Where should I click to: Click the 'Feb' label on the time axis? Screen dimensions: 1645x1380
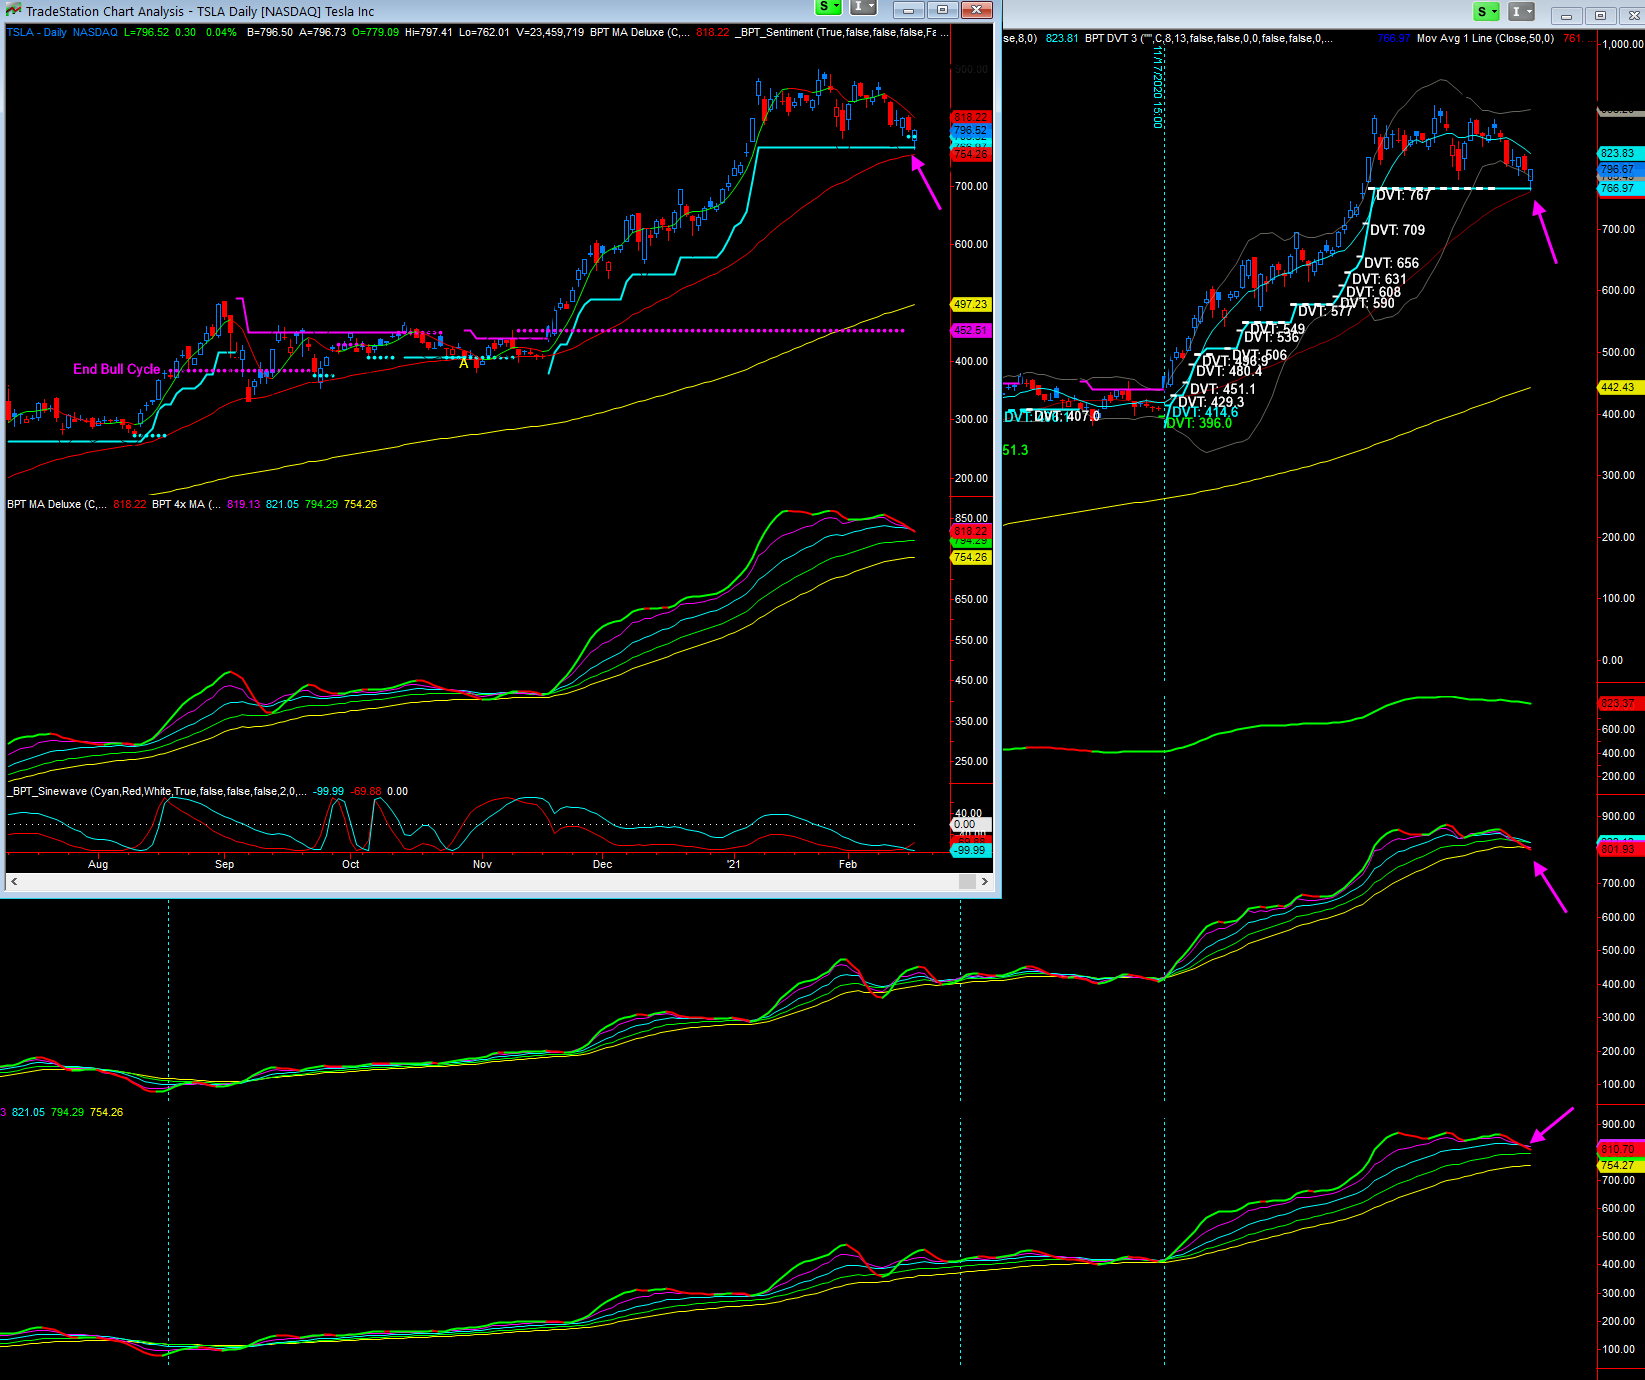coord(848,864)
